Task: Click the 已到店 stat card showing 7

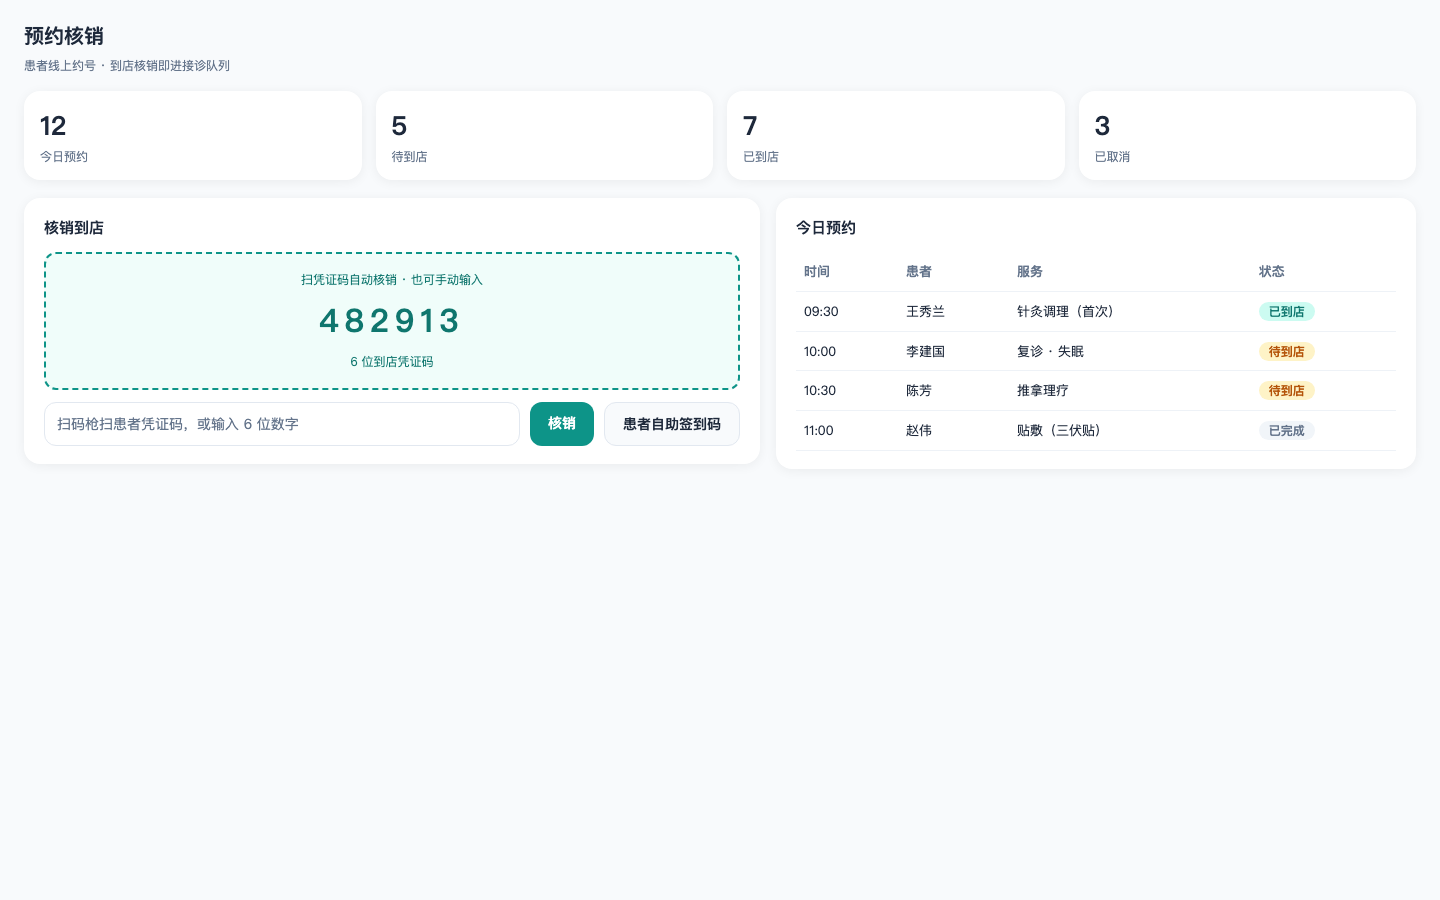Action: 896,136
